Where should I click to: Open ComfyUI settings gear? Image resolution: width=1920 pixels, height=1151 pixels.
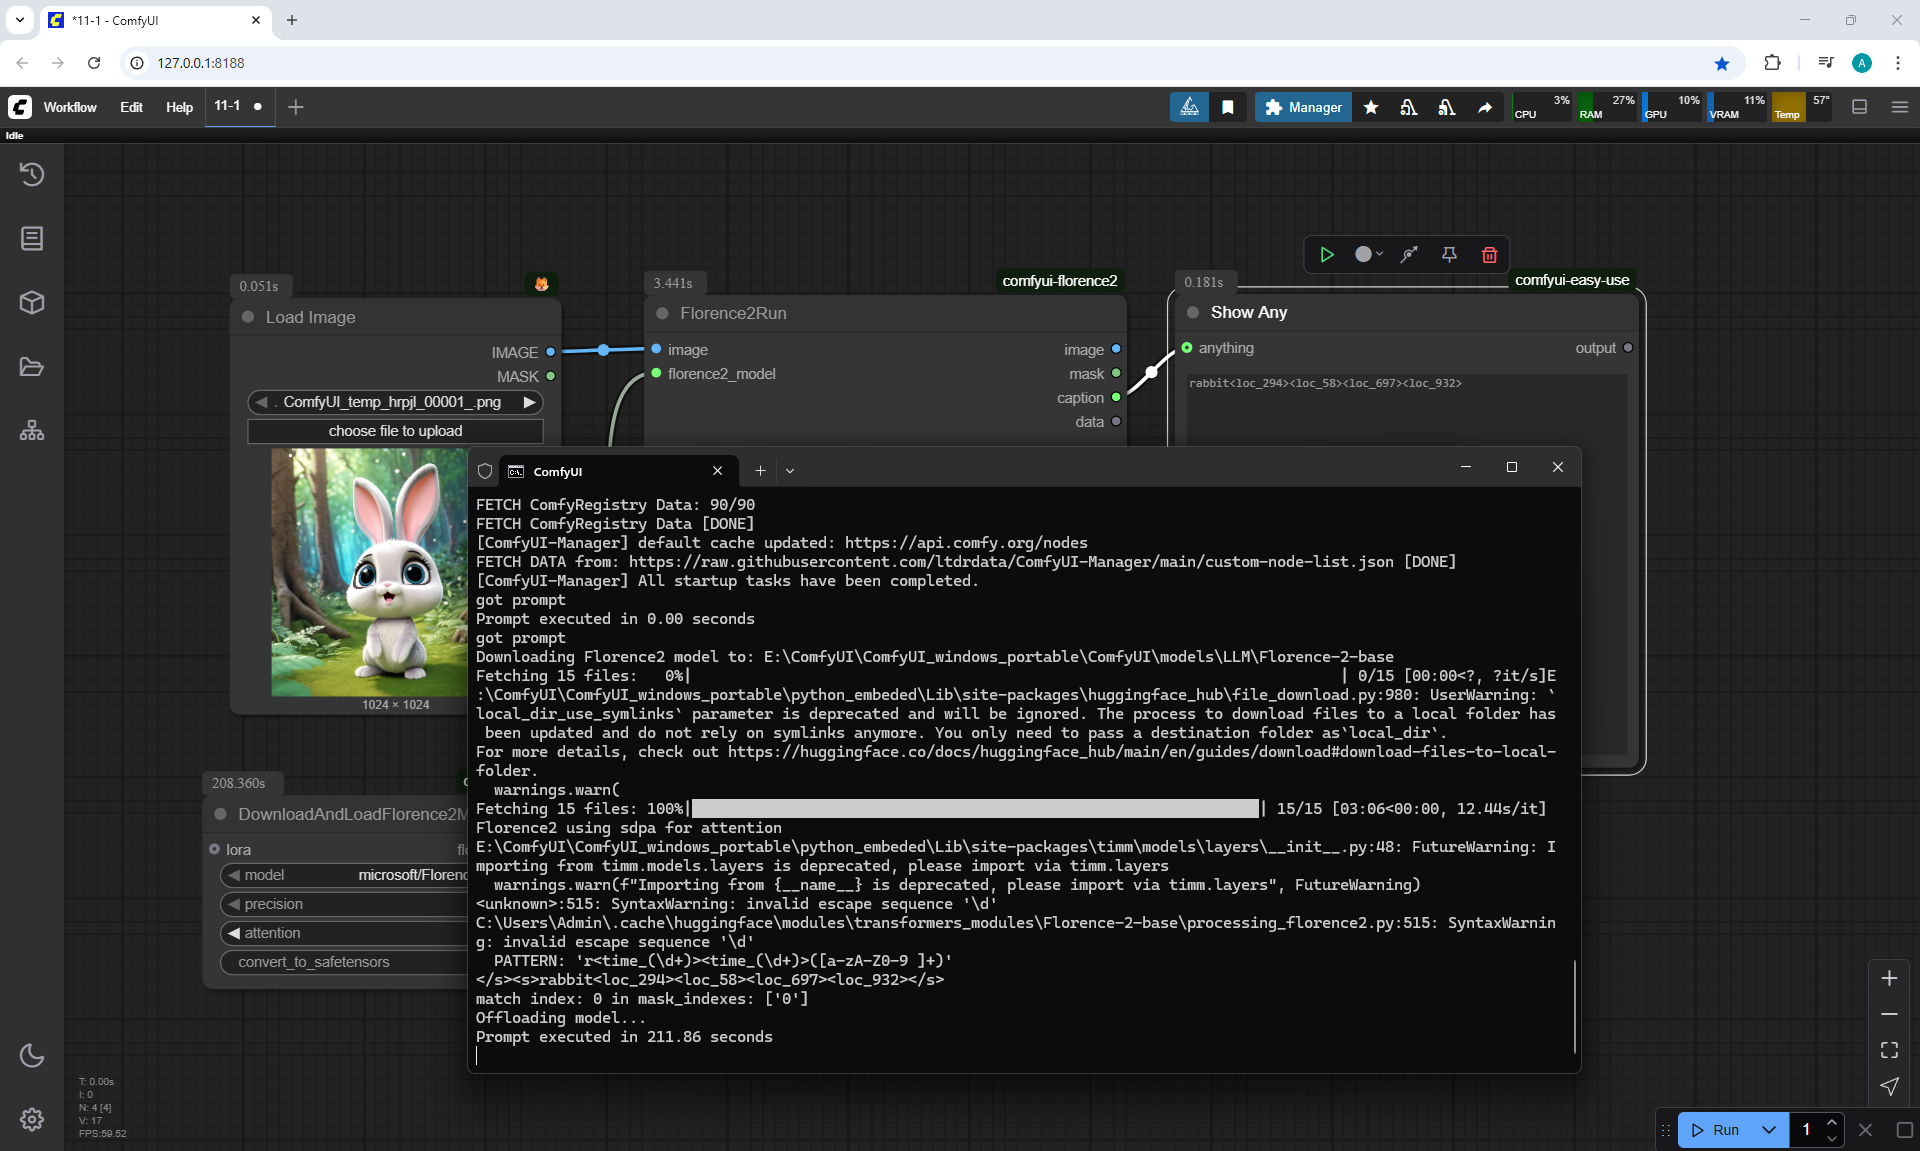(x=32, y=1119)
